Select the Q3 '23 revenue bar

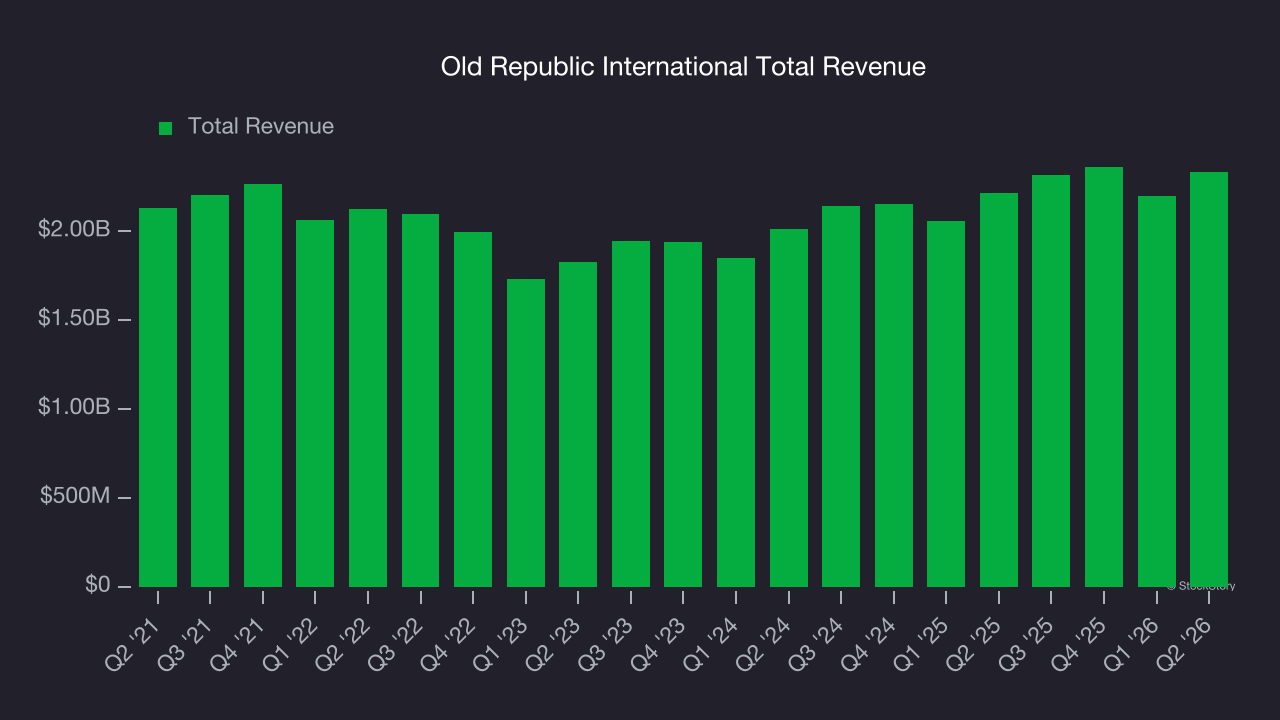point(631,414)
